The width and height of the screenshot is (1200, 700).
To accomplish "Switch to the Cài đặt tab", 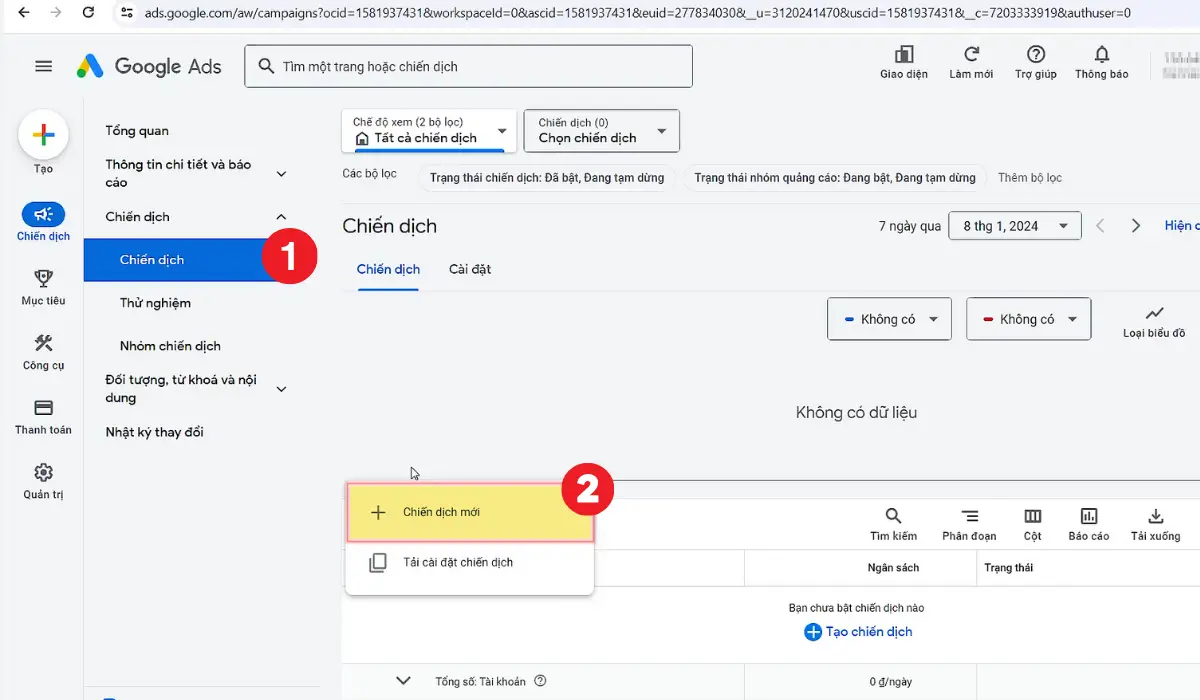I will [x=469, y=269].
